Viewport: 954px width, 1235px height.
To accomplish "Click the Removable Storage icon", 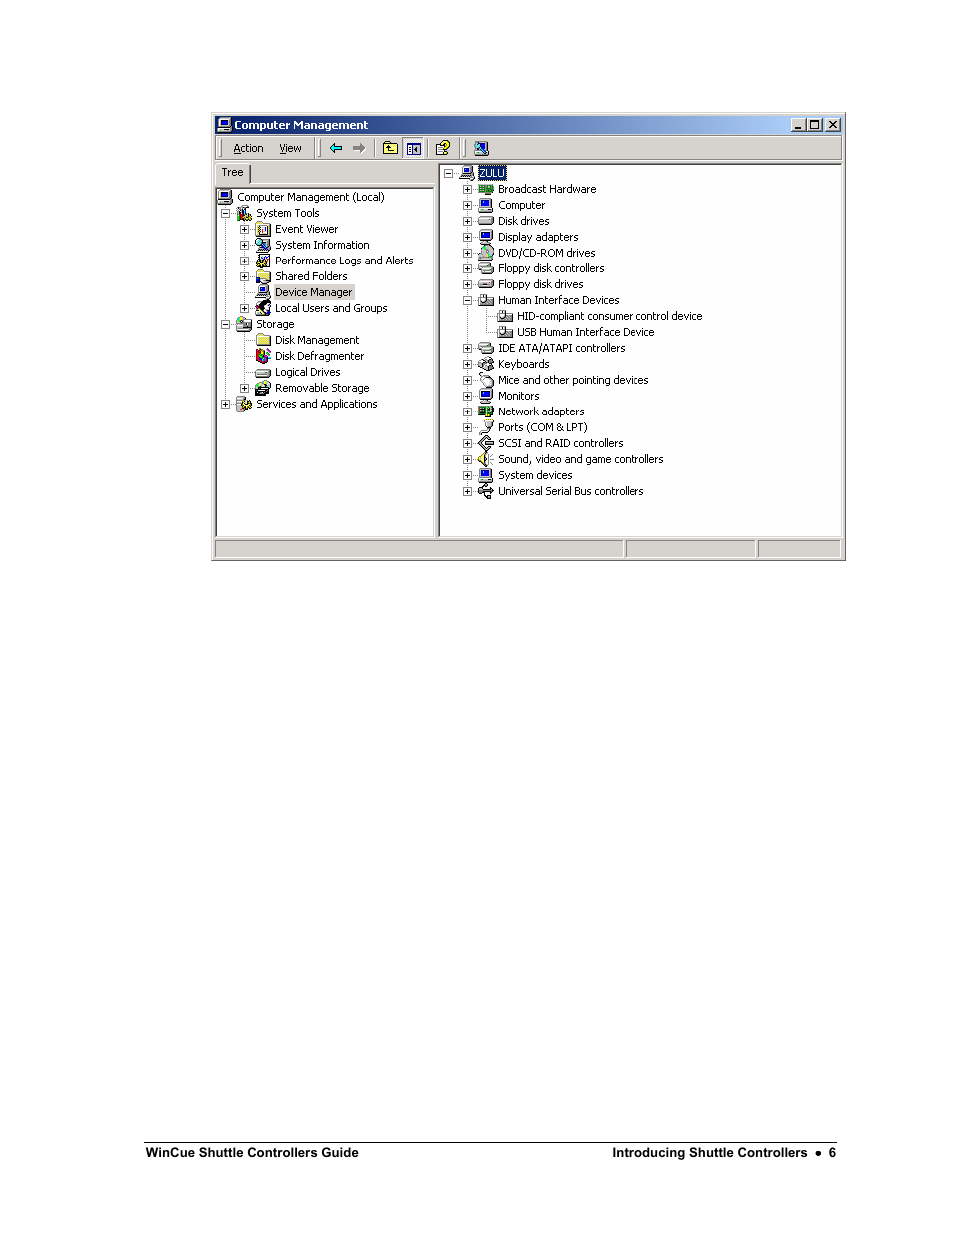I will tap(263, 388).
